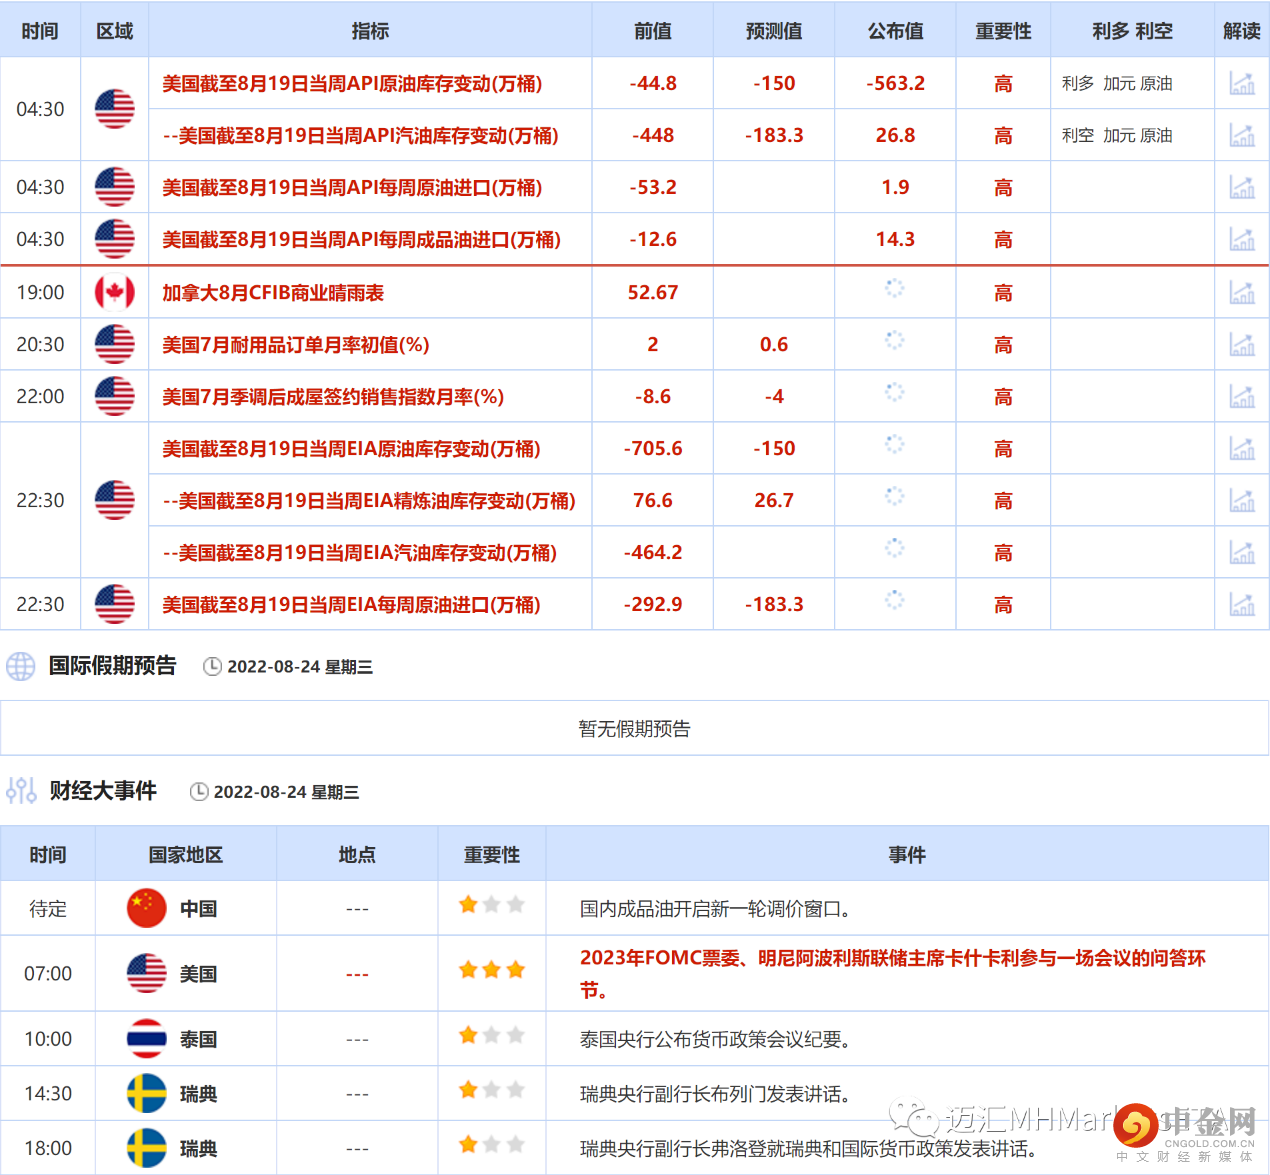Image resolution: width=1270 pixels, height=1175 pixels.
Task: Select the Canada flag for CFIB商业晴雨表
Action: point(114,292)
